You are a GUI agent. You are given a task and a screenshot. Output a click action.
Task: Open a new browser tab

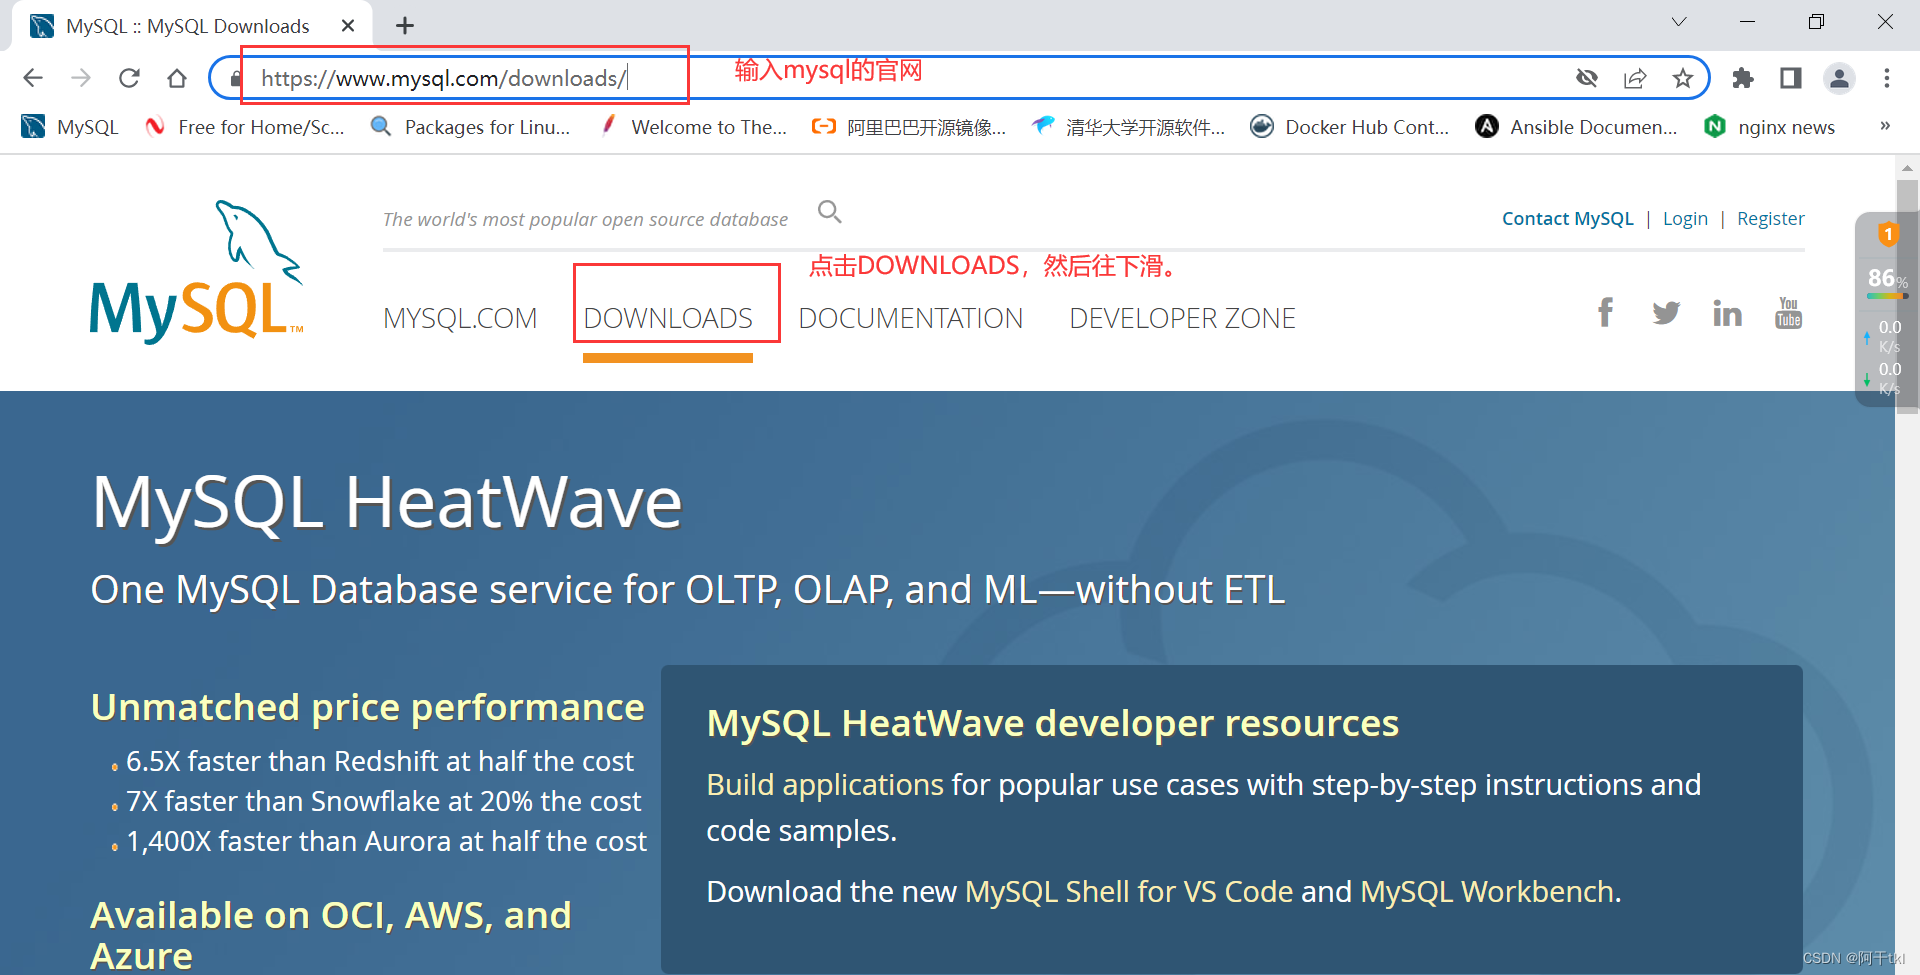click(x=405, y=26)
